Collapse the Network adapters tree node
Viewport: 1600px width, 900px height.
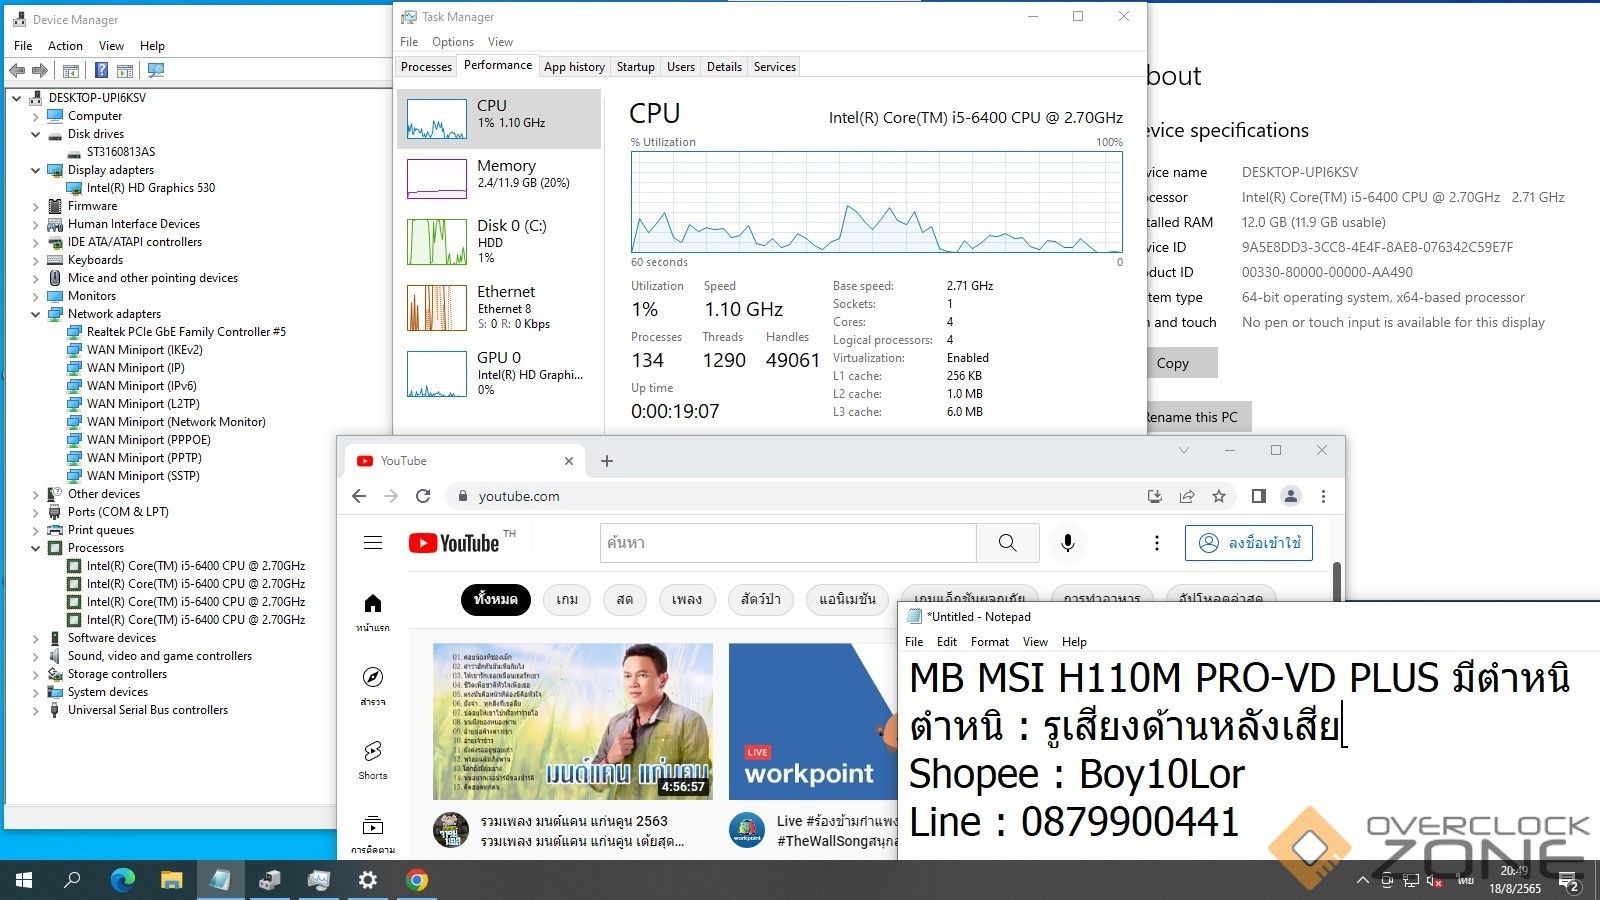pyautogui.click(x=36, y=314)
